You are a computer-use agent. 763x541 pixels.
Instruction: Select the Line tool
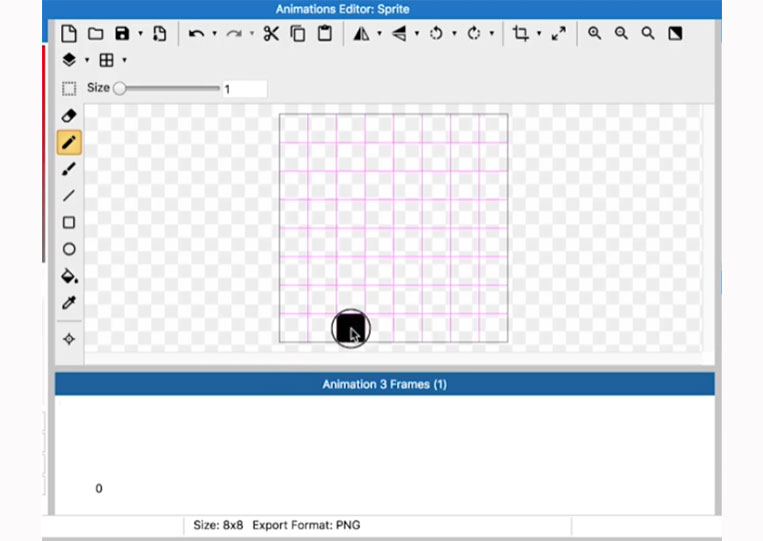tap(69, 196)
